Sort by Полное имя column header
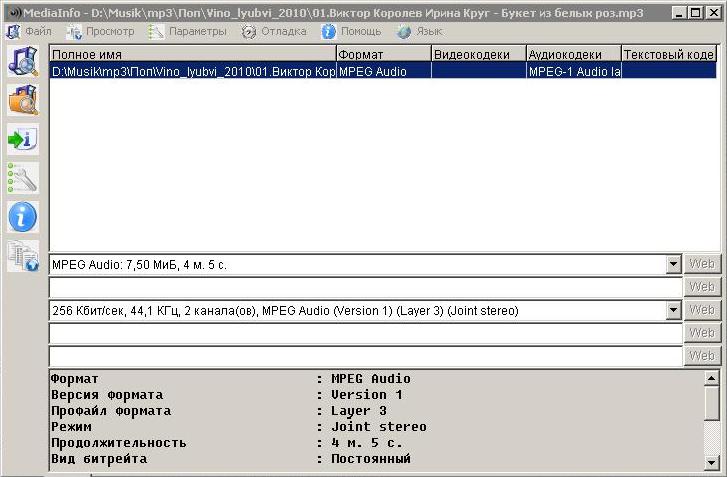This screenshot has height=477, width=727. pos(192,54)
